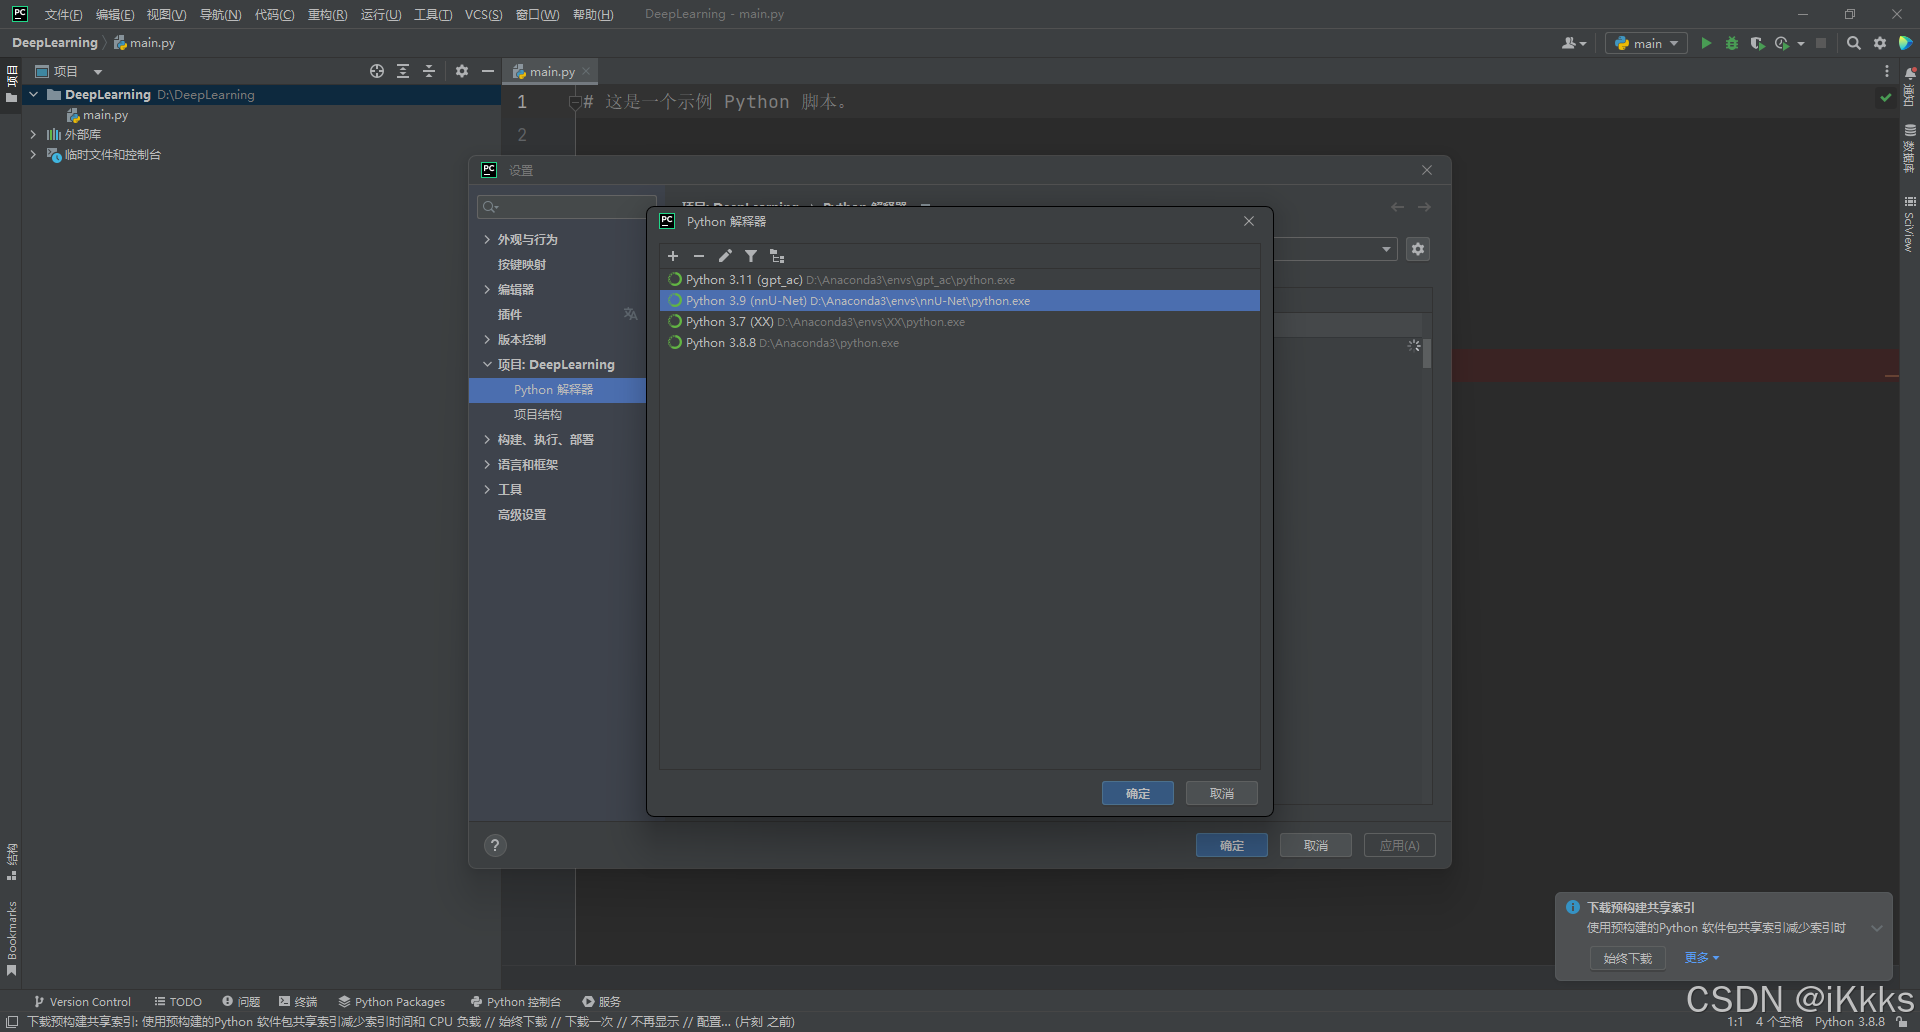Click the filter icon in the interpreter list toolbar
The image size is (1920, 1032).
click(x=751, y=256)
